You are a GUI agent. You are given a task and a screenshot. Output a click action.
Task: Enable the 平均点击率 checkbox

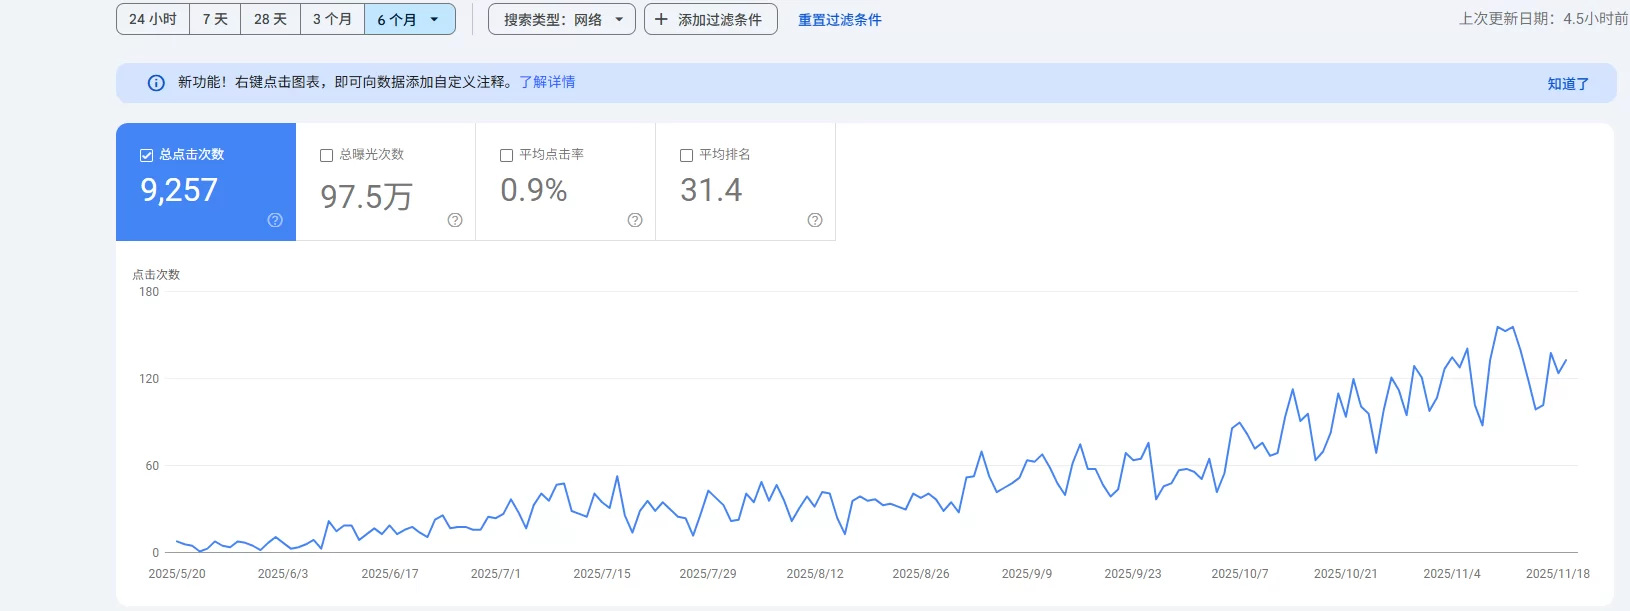point(506,155)
